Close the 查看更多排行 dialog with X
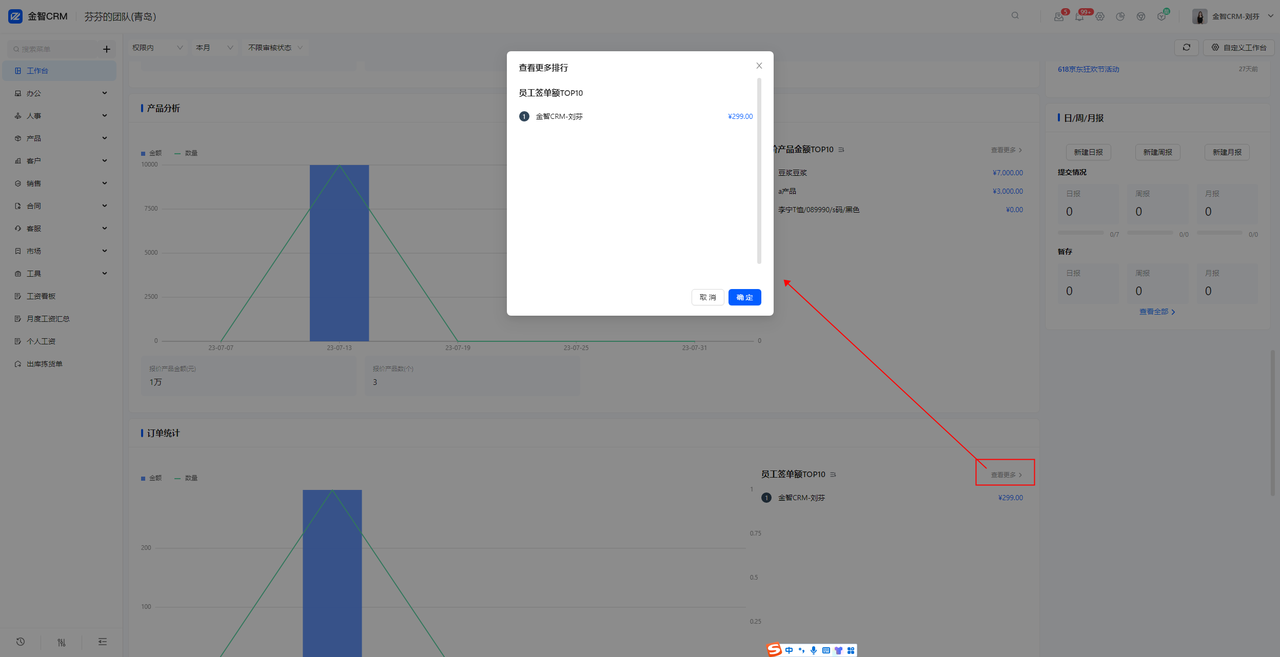This screenshot has height=657, width=1280. click(x=759, y=66)
